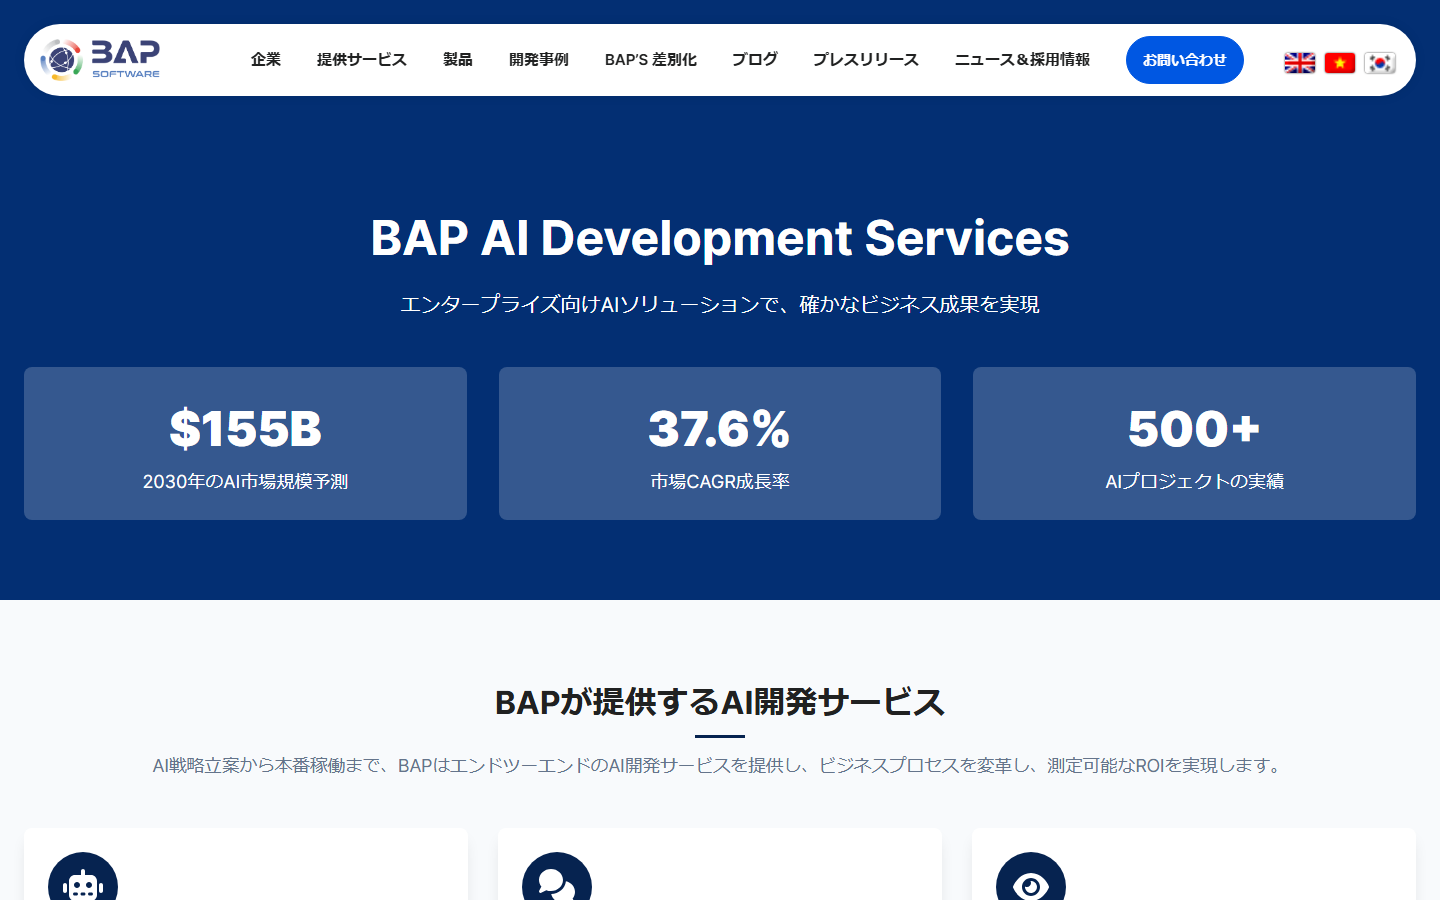Open ニュース＆採用情報 menu
Screen dimensions: 1440x900
(x=1022, y=60)
